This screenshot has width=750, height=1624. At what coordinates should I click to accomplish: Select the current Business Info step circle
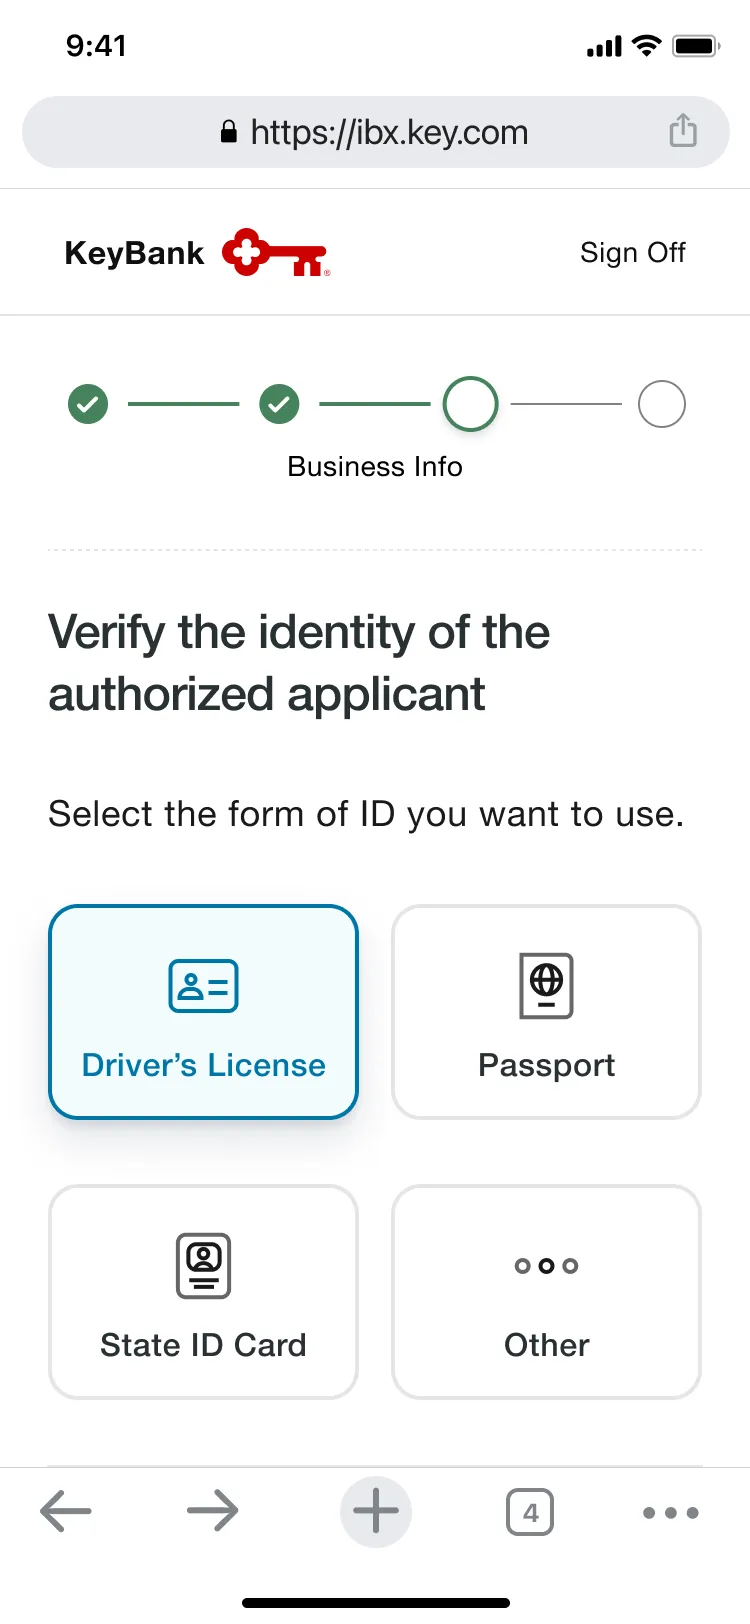pyautogui.click(x=470, y=404)
